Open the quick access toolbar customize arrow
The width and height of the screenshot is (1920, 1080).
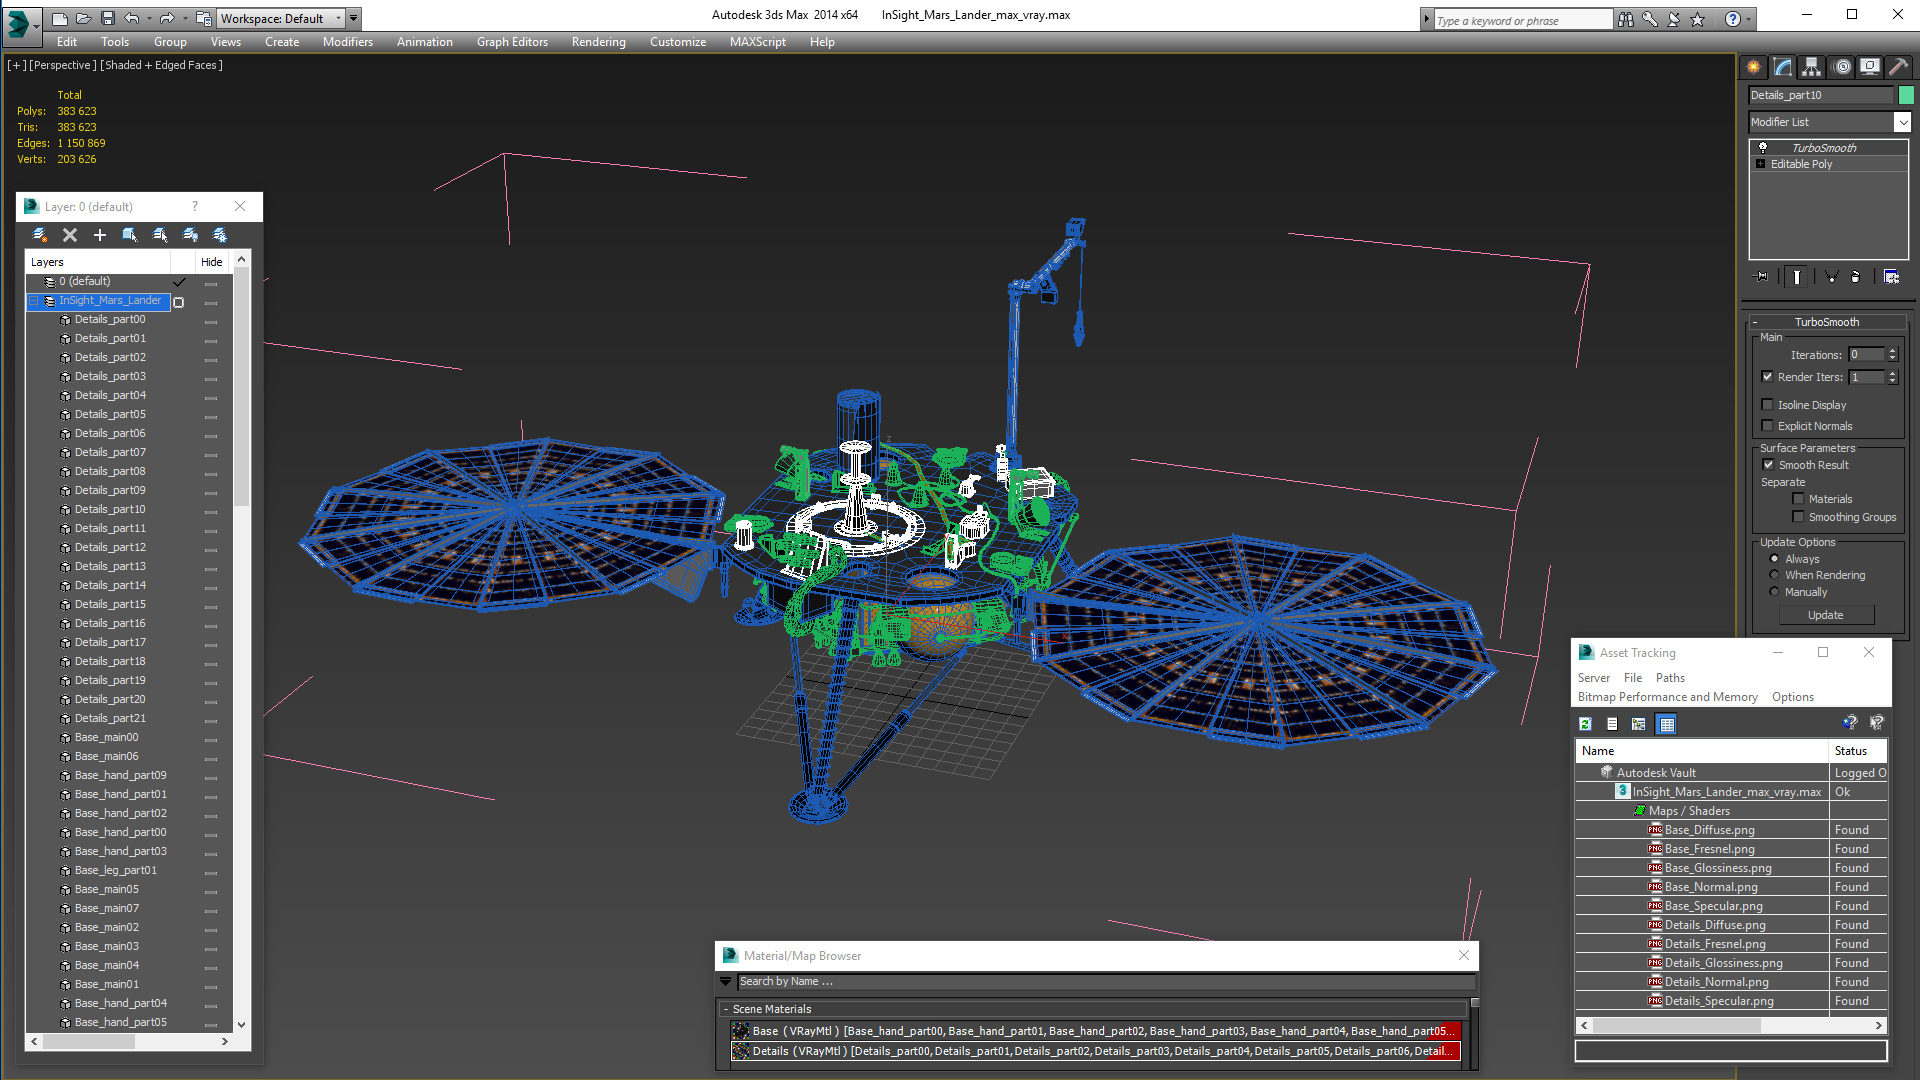354,18
